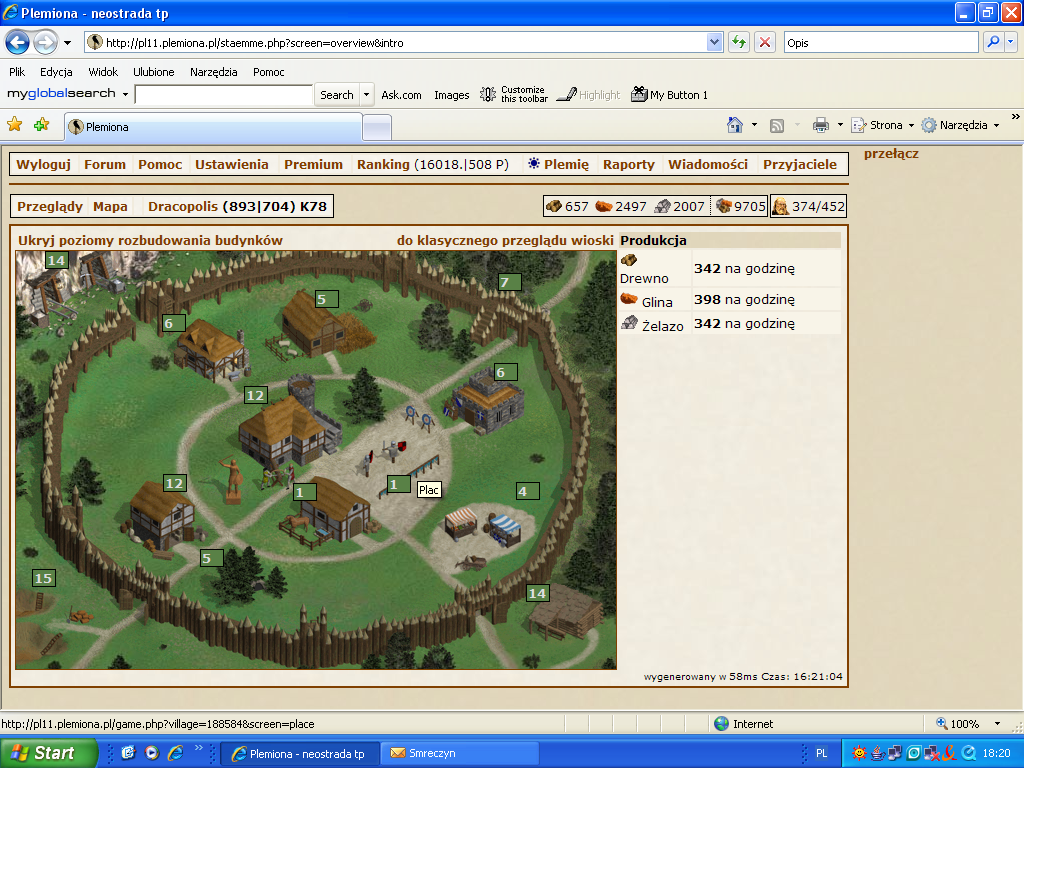Click do klasycznego przeglądu wioski link
This screenshot has width=1050, height=871.
pyautogui.click(x=505, y=240)
